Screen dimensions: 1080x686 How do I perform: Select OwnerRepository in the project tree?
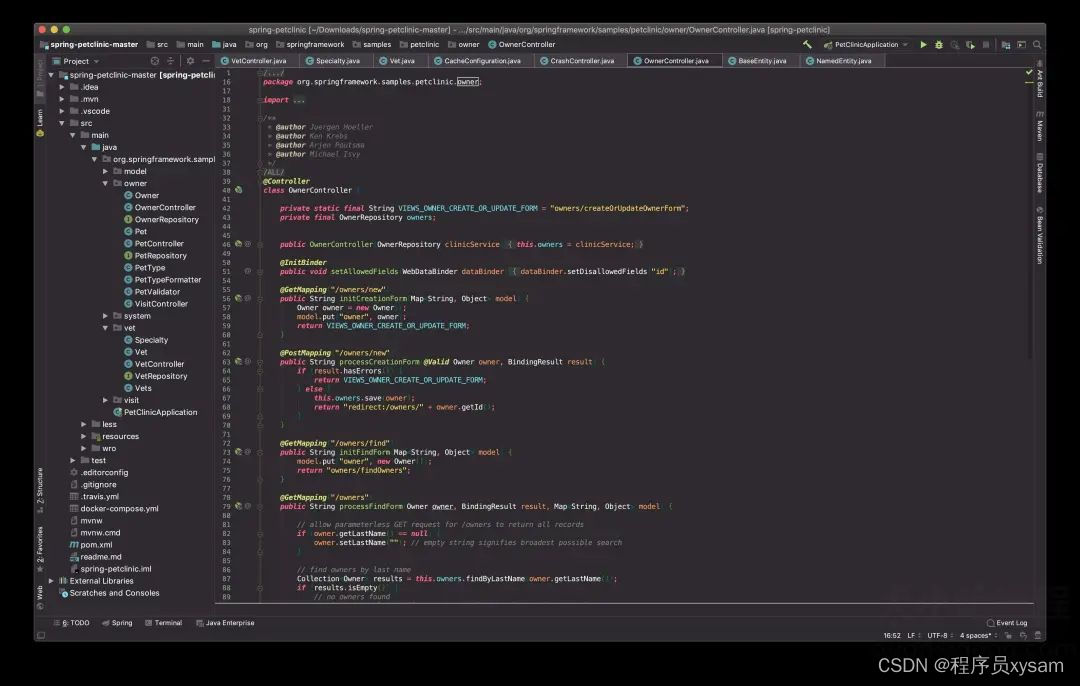161,220
